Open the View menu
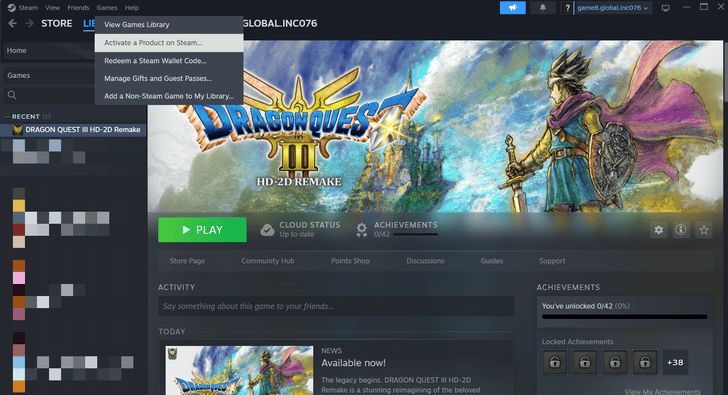728x395 pixels. click(52, 7)
